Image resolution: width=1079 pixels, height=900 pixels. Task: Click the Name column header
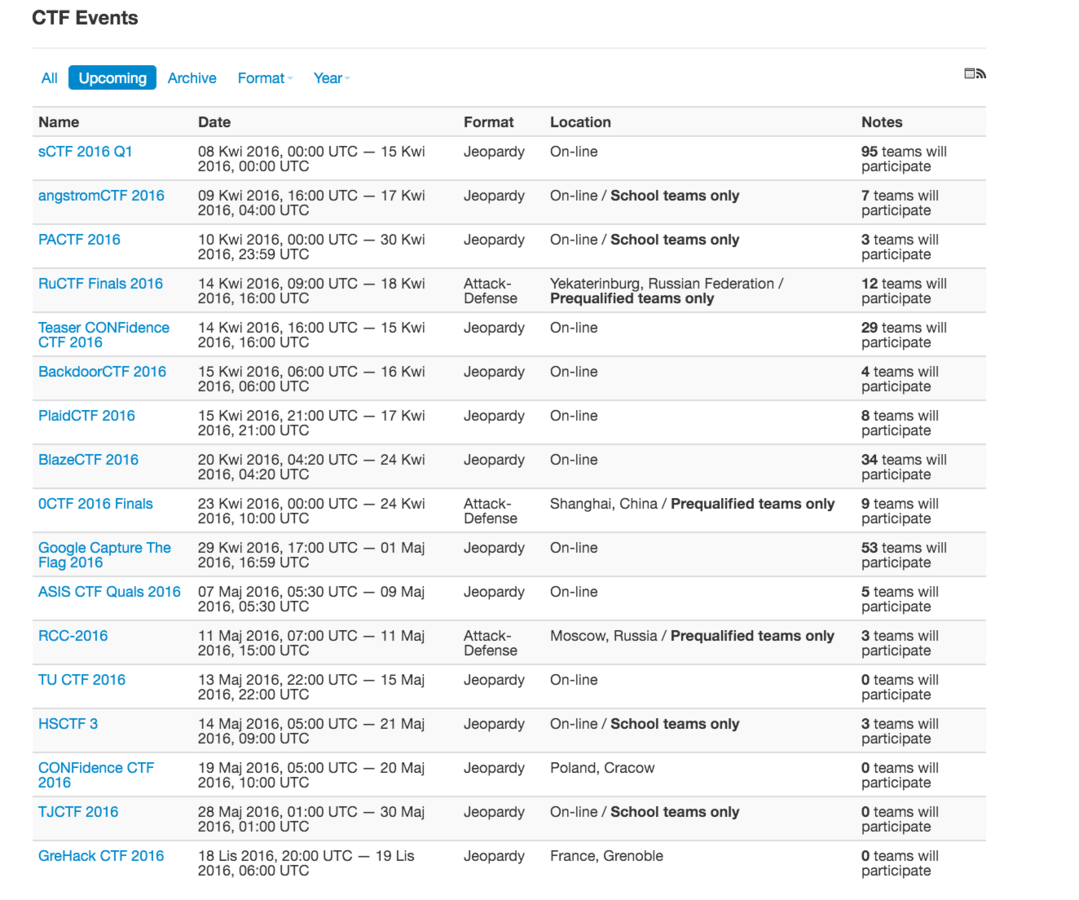click(x=58, y=122)
